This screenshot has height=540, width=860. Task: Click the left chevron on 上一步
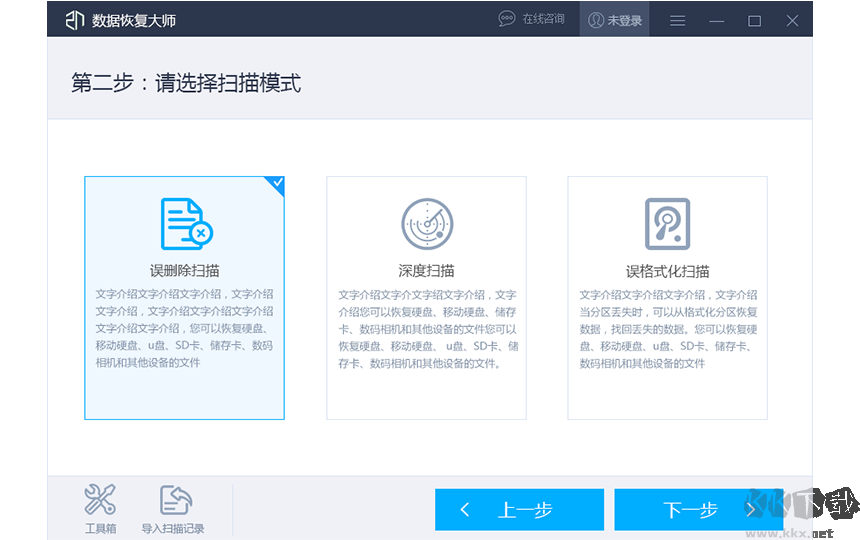465,510
